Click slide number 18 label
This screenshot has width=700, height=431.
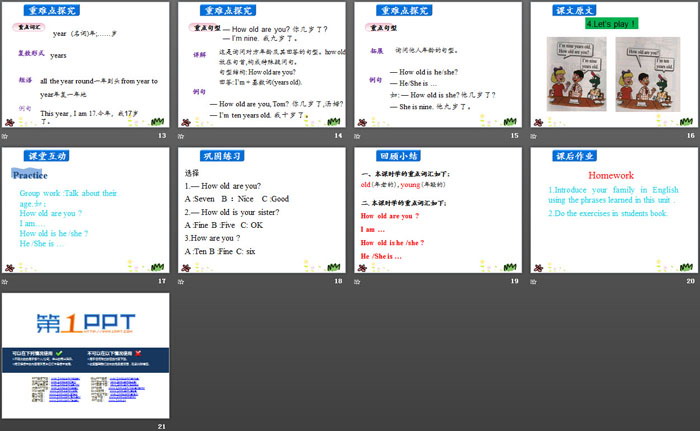coord(338,281)
